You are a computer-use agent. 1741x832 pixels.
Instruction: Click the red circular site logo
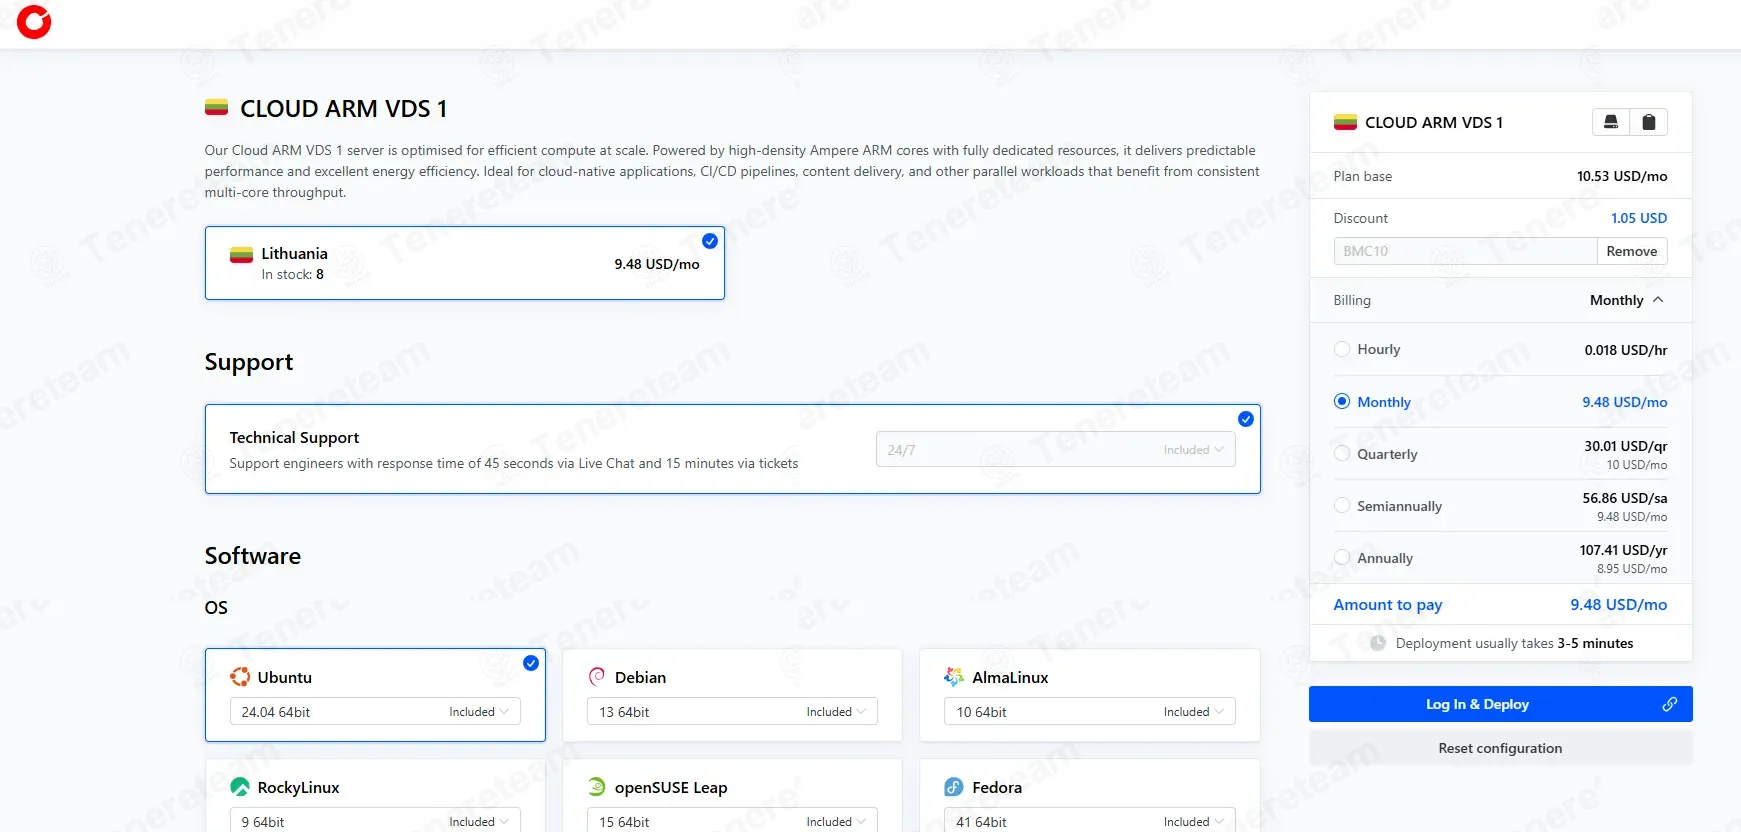click(x=34, y=21)
